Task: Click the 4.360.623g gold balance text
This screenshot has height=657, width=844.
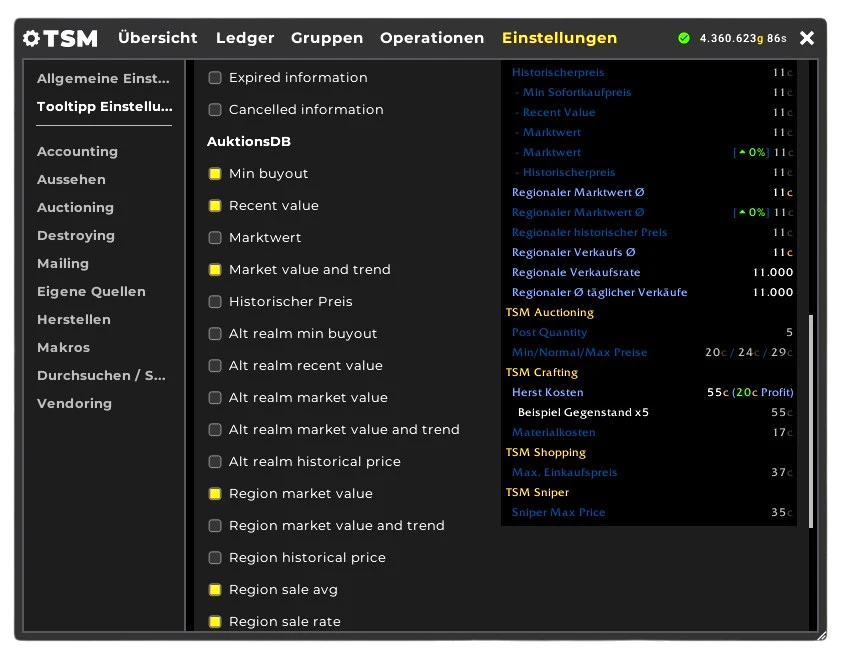Action: (x=732, y=38)
